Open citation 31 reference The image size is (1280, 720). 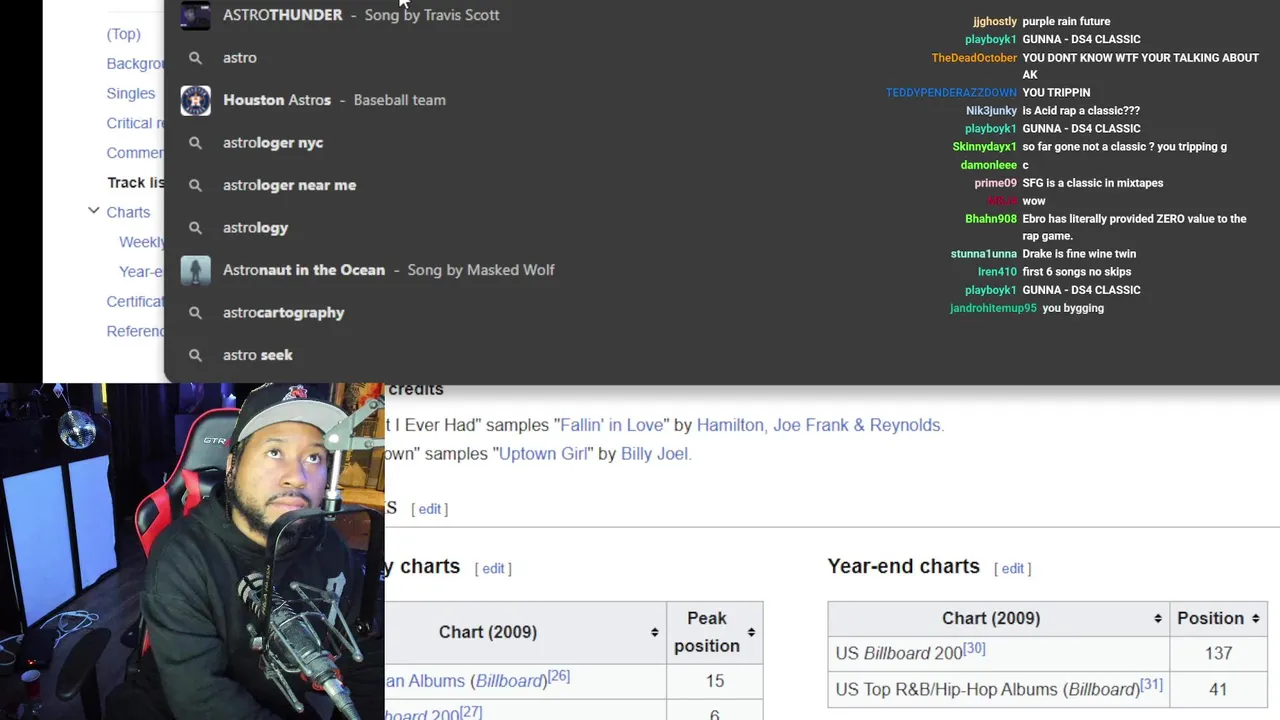[x=1151, y=684]
